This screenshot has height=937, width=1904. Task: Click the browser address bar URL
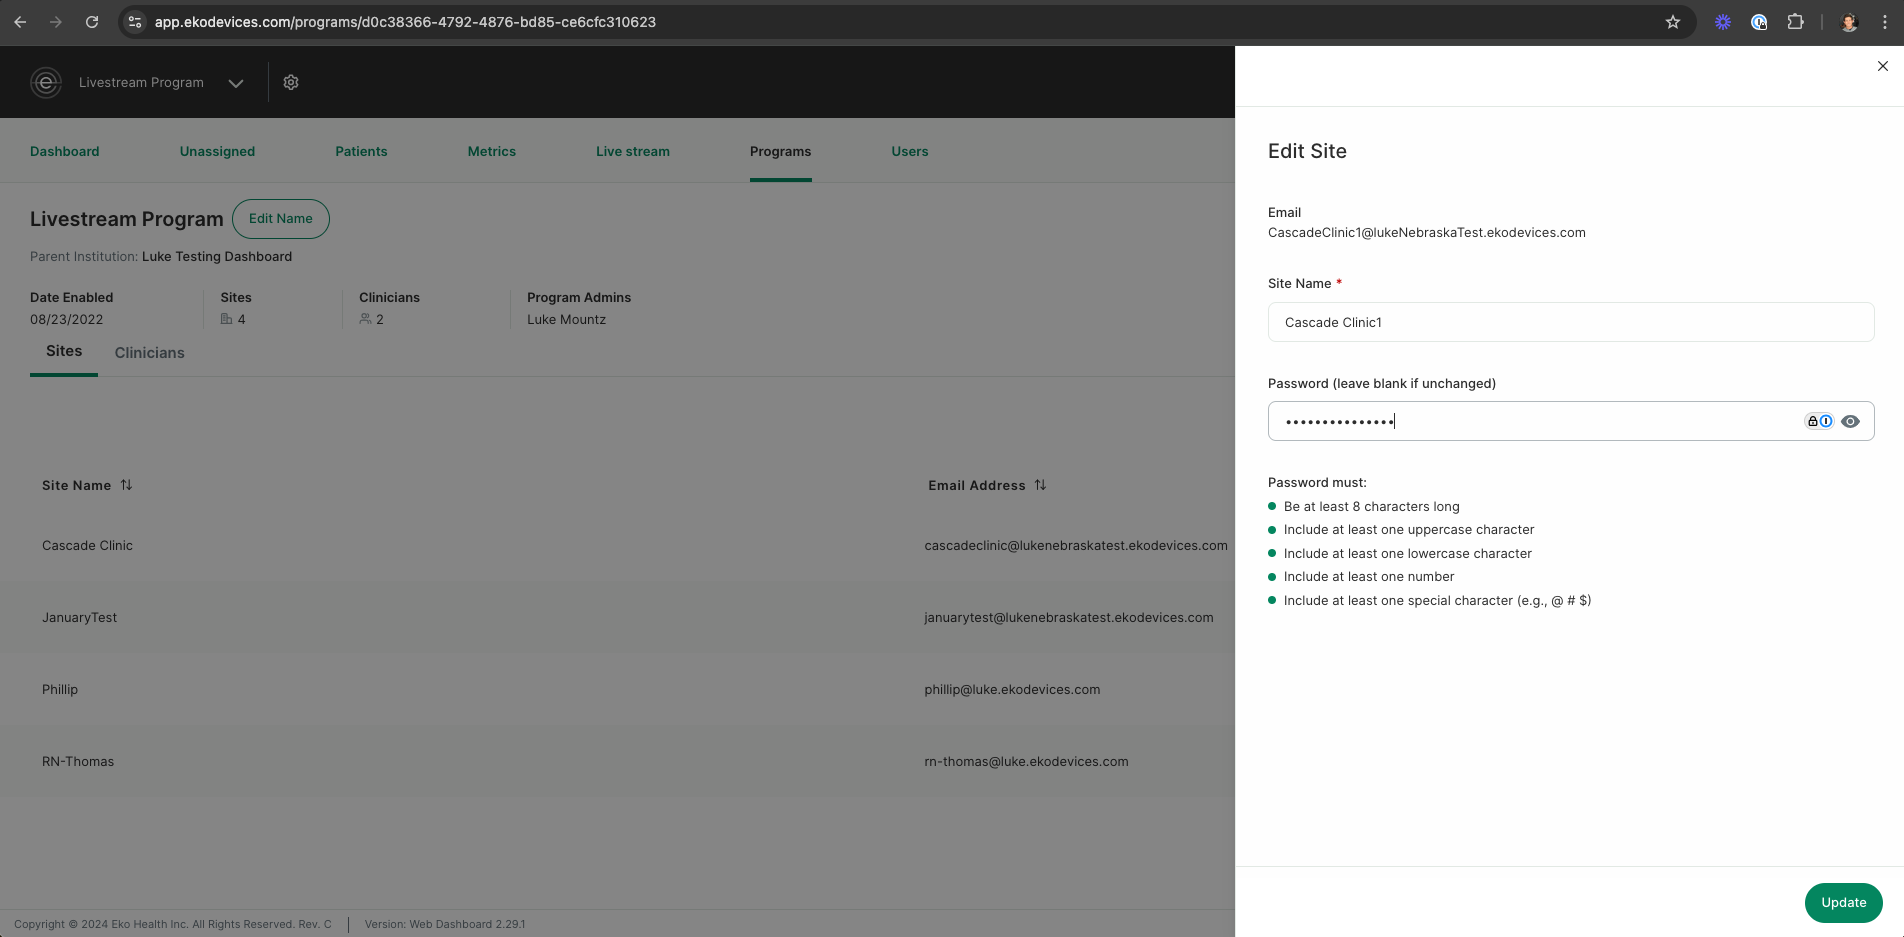coord(405,22)
